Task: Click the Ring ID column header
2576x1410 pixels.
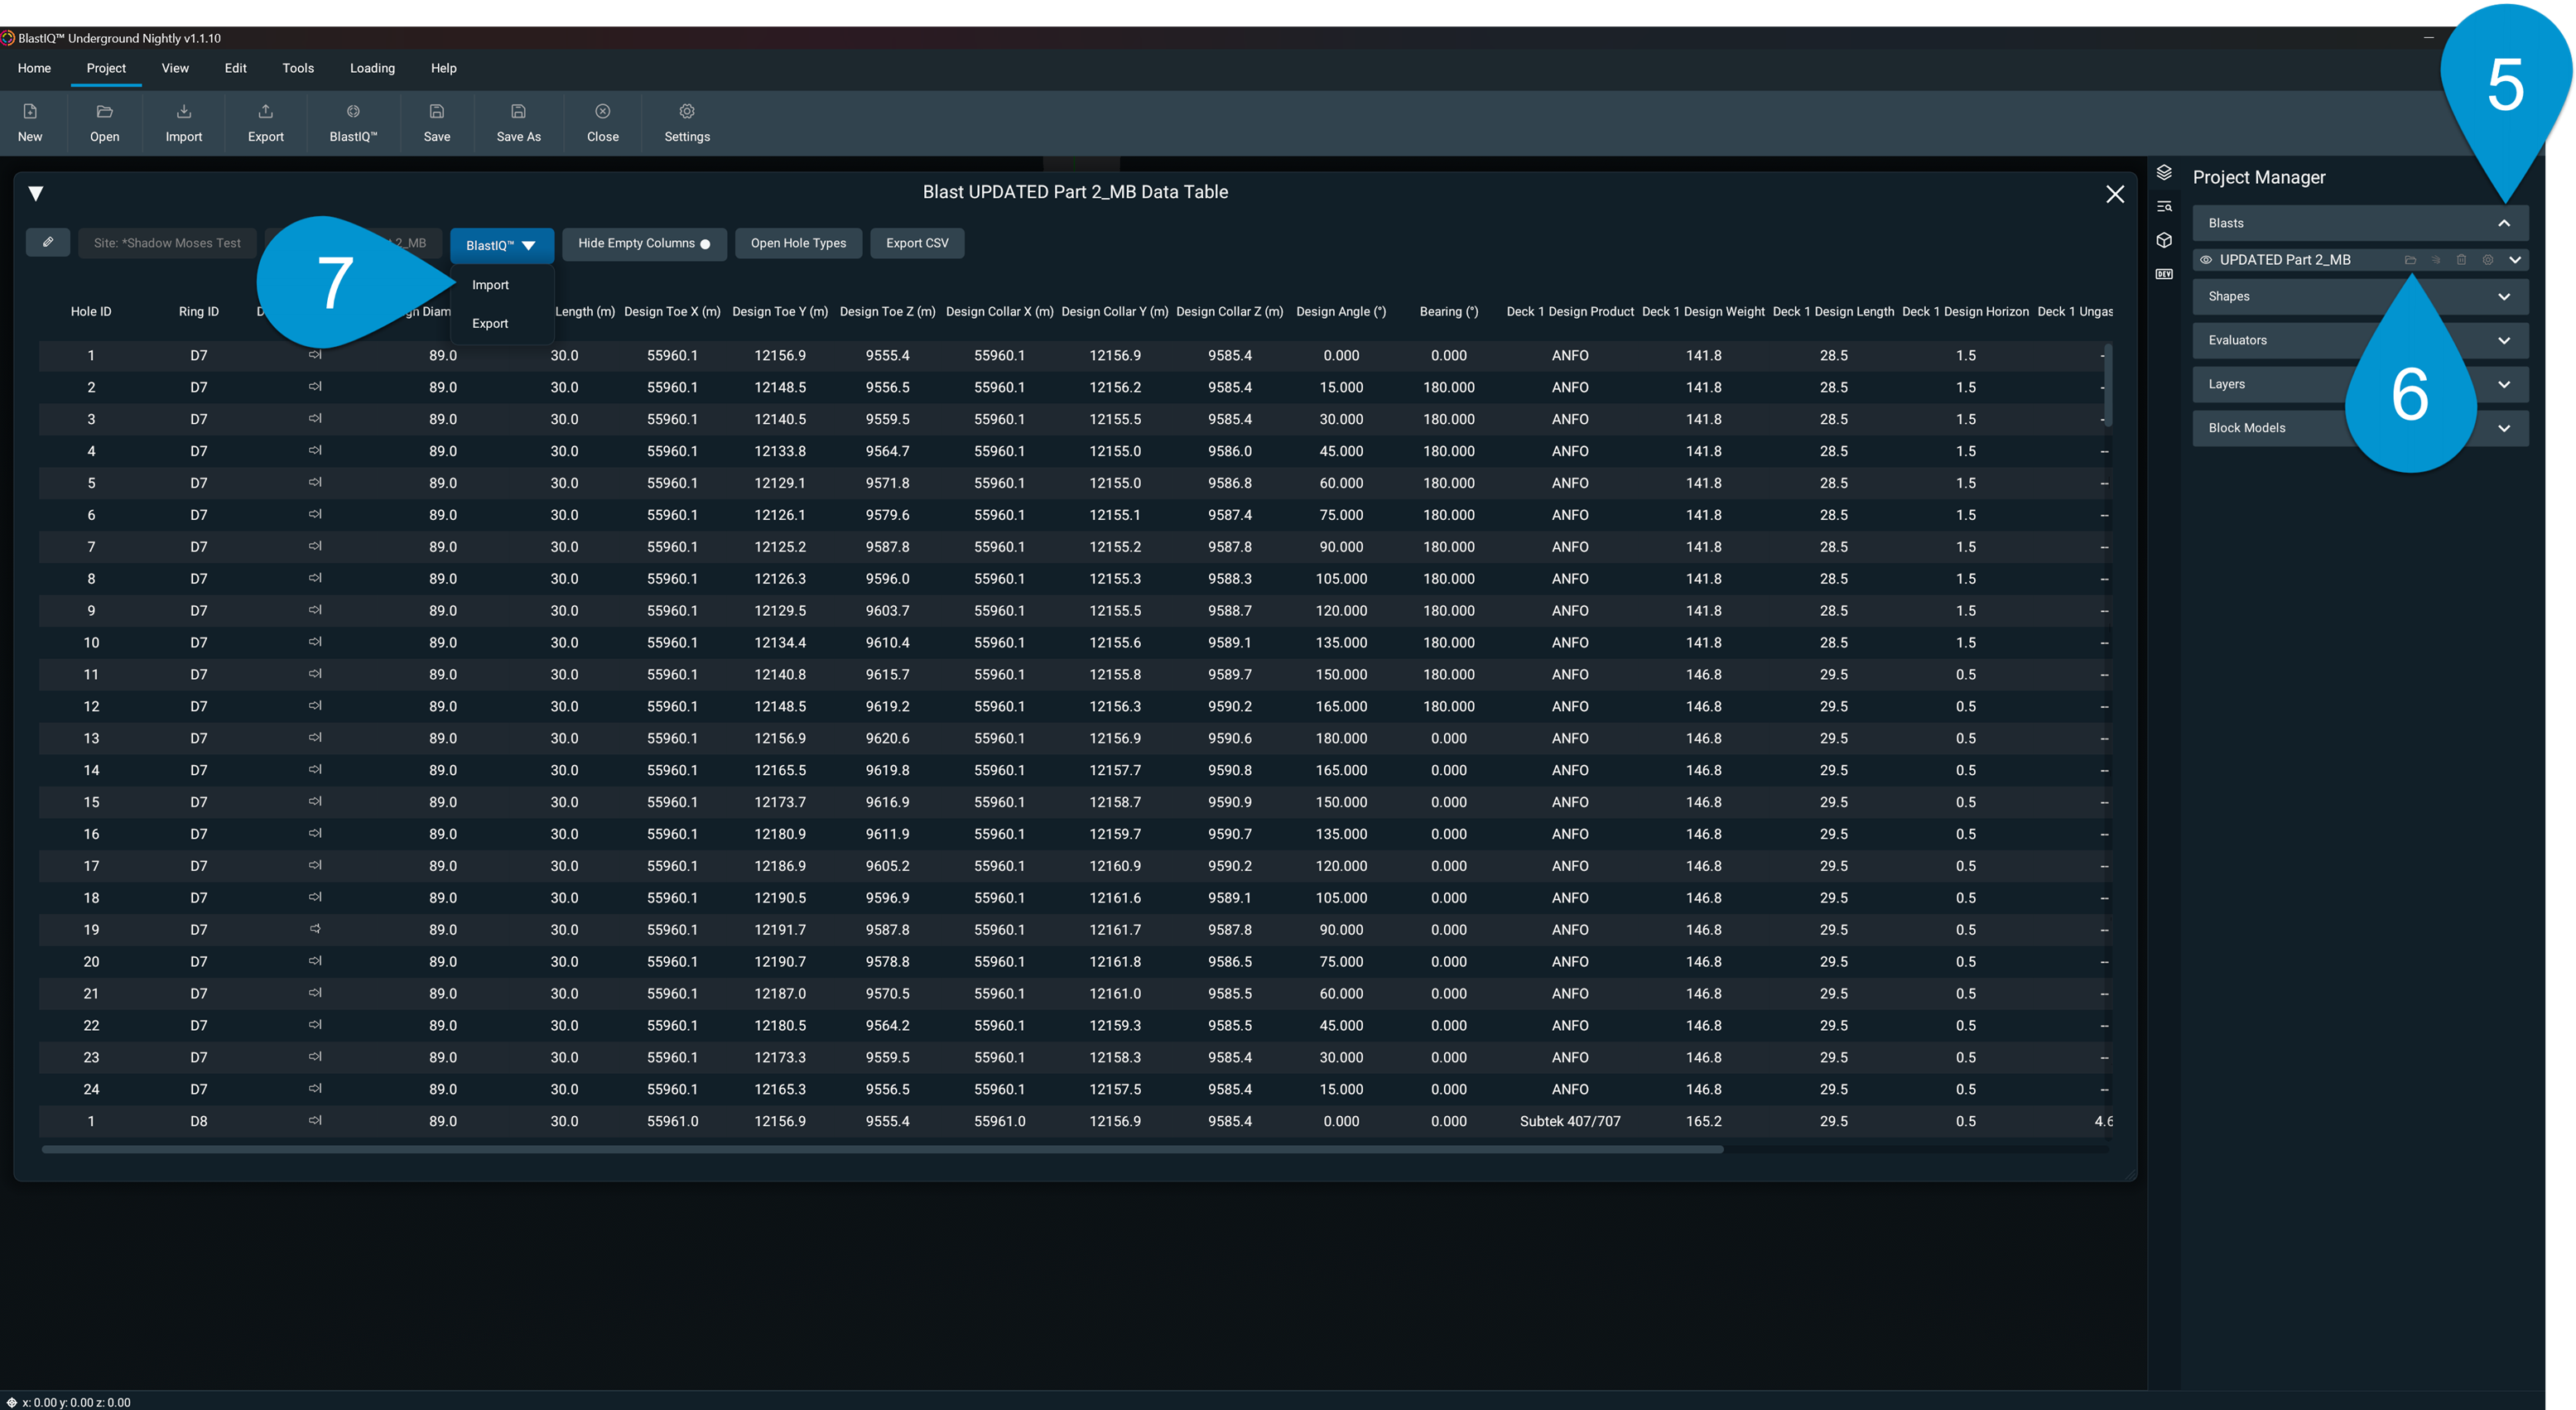Action: pyautogui.click(x=198, y=312)
